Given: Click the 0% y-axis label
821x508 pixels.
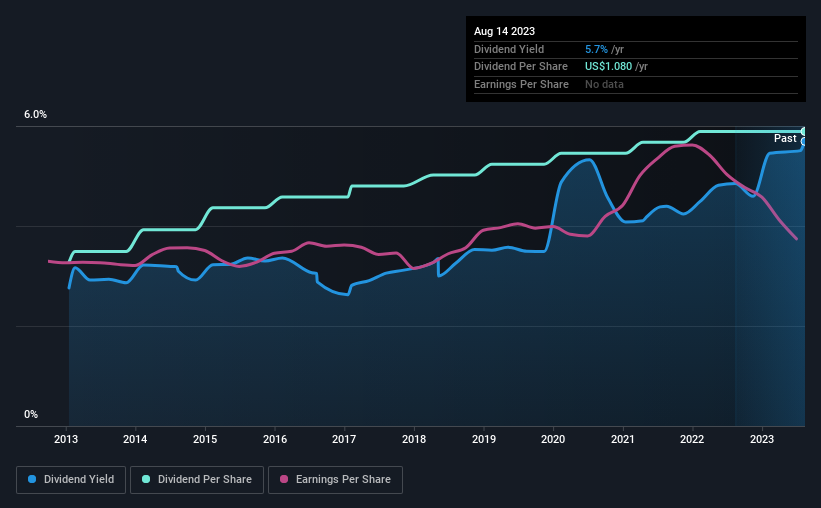Looking at the screenshot, I should click(31, 414).
